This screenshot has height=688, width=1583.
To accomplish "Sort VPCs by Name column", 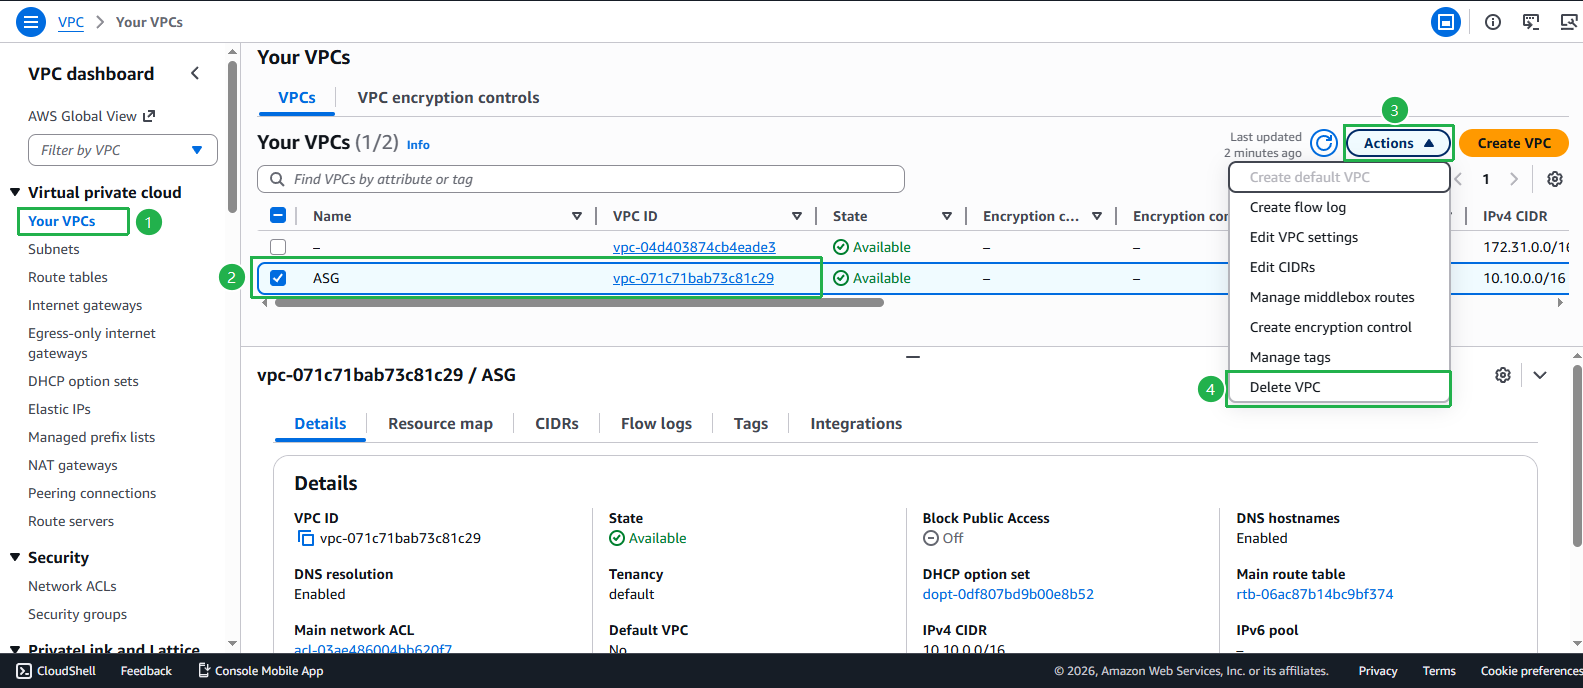I will coord(577,216).
